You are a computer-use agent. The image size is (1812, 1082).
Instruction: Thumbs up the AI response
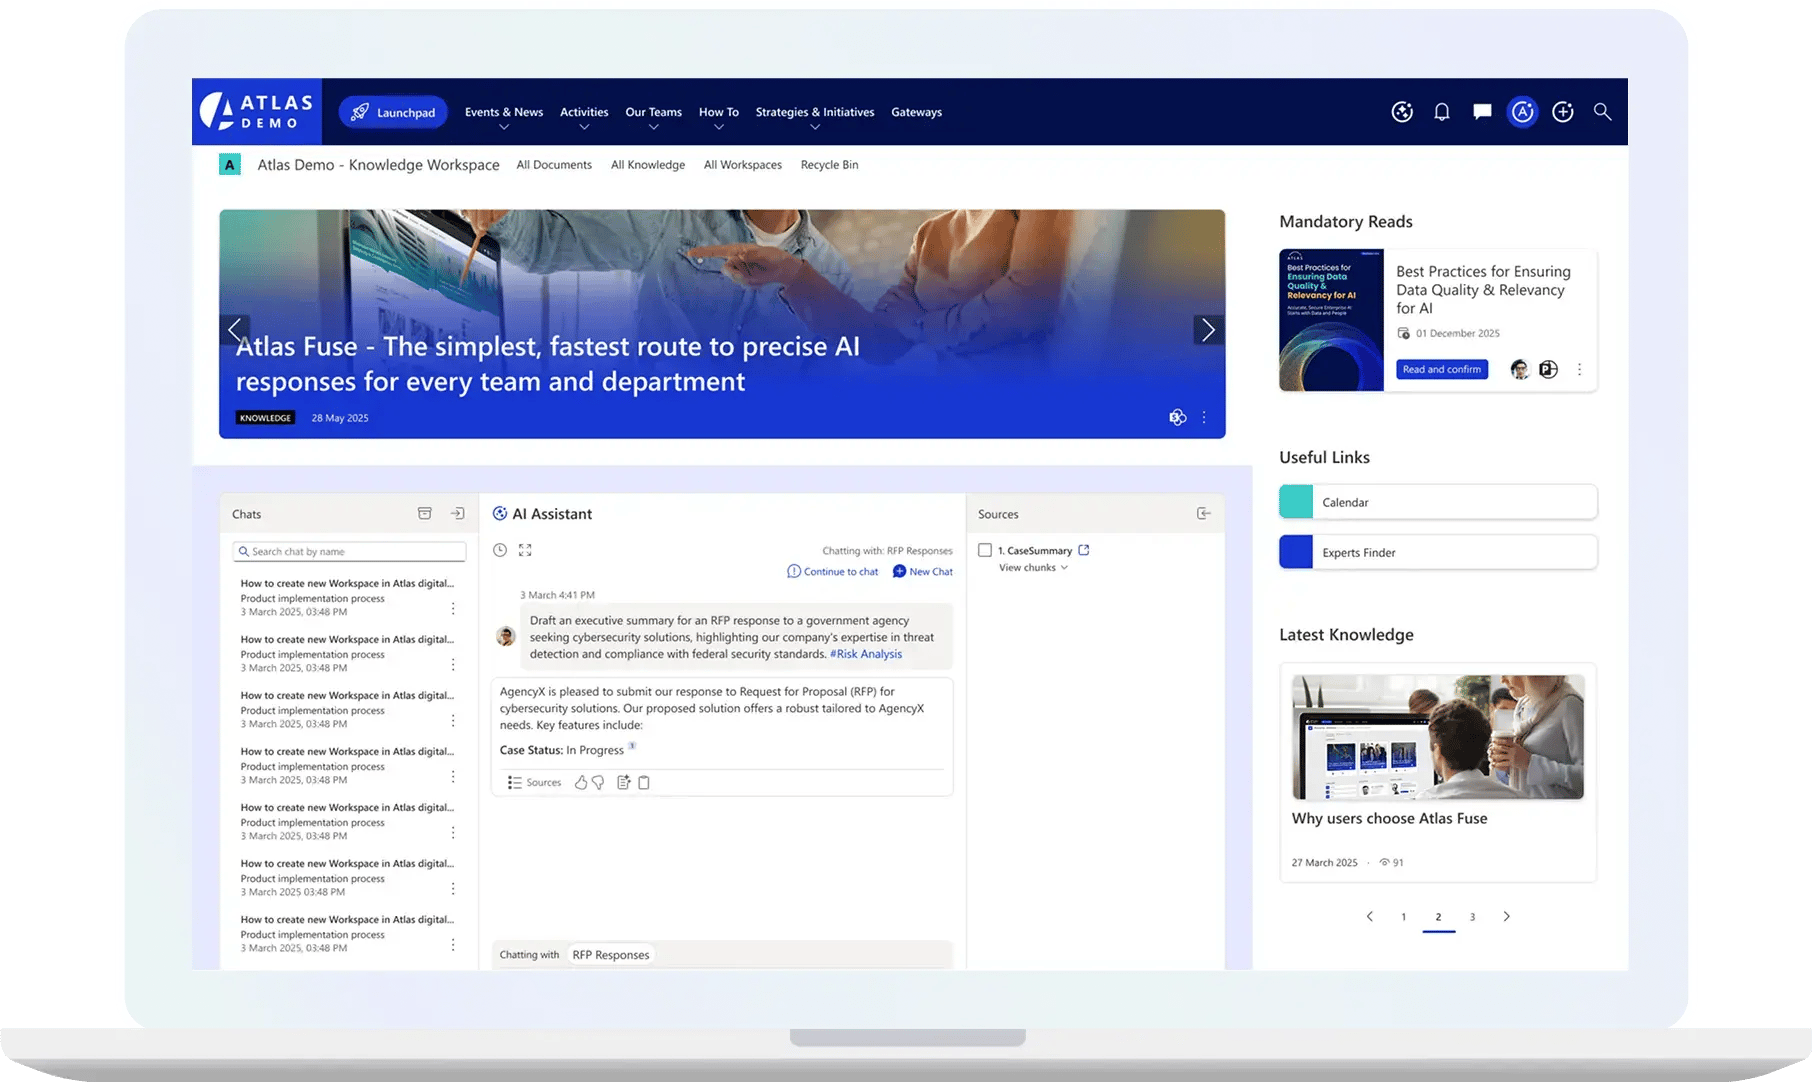[x=581, y=782]
